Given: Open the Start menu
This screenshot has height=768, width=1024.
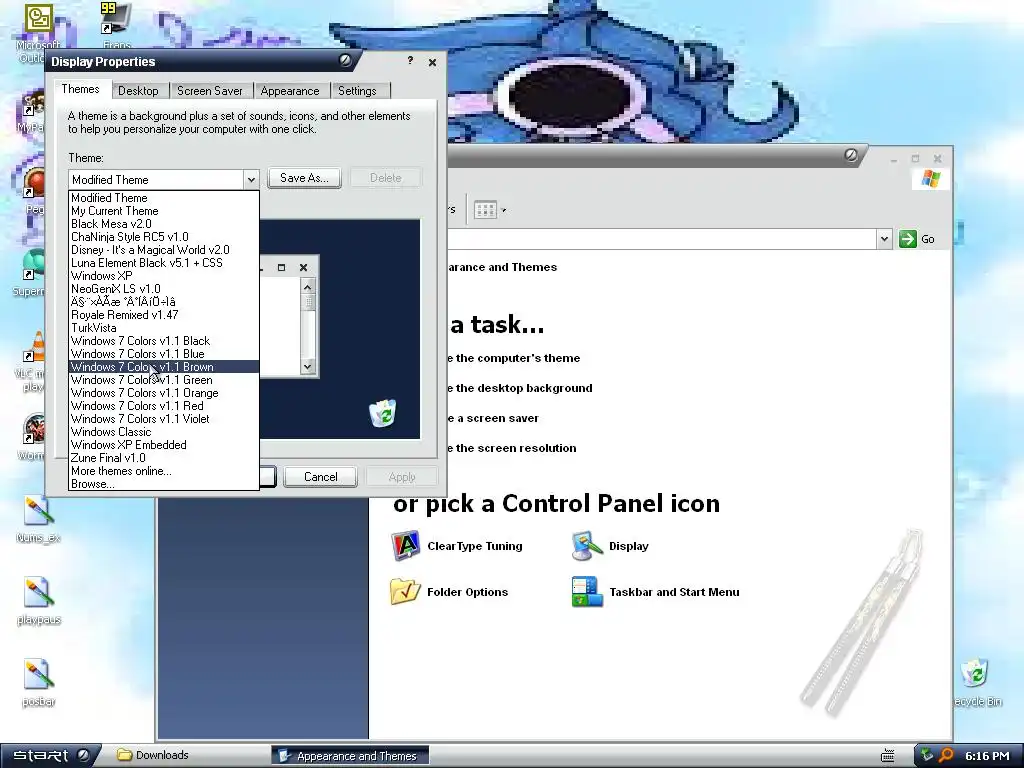Looking at the screenshot, I should pos(50,756).
